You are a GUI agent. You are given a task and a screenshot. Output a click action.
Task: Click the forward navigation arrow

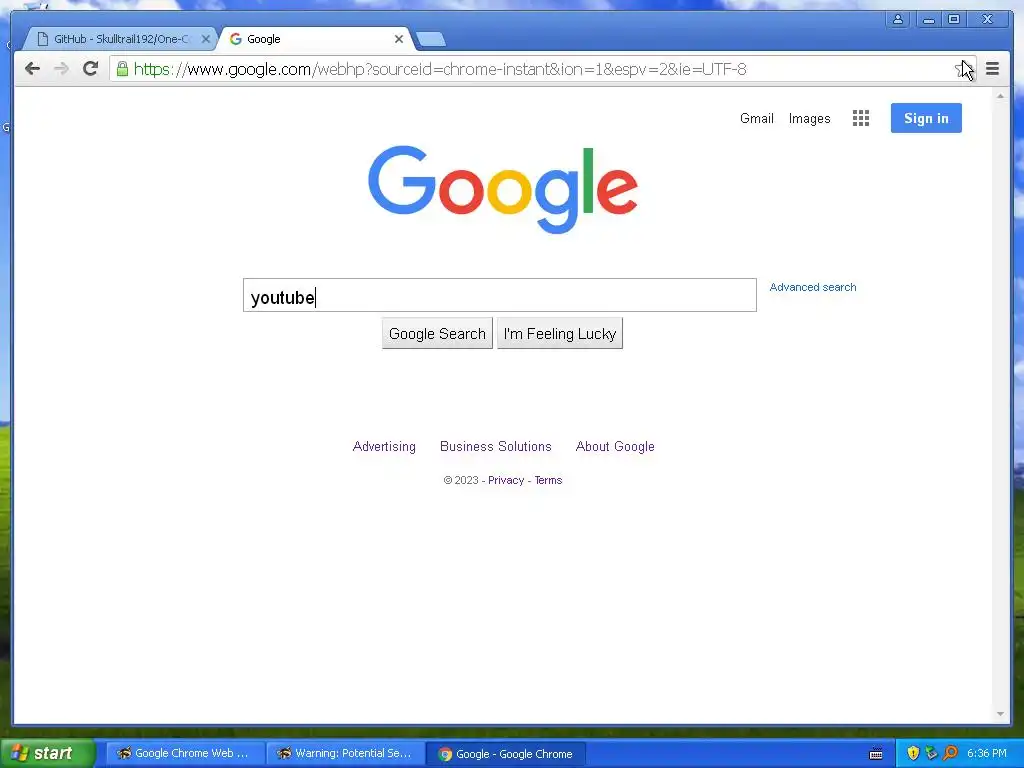coord(61,69)
